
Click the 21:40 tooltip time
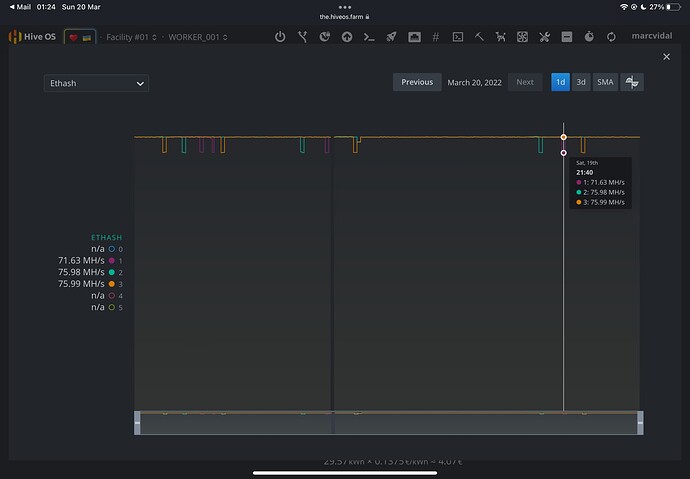pos(584,172)
